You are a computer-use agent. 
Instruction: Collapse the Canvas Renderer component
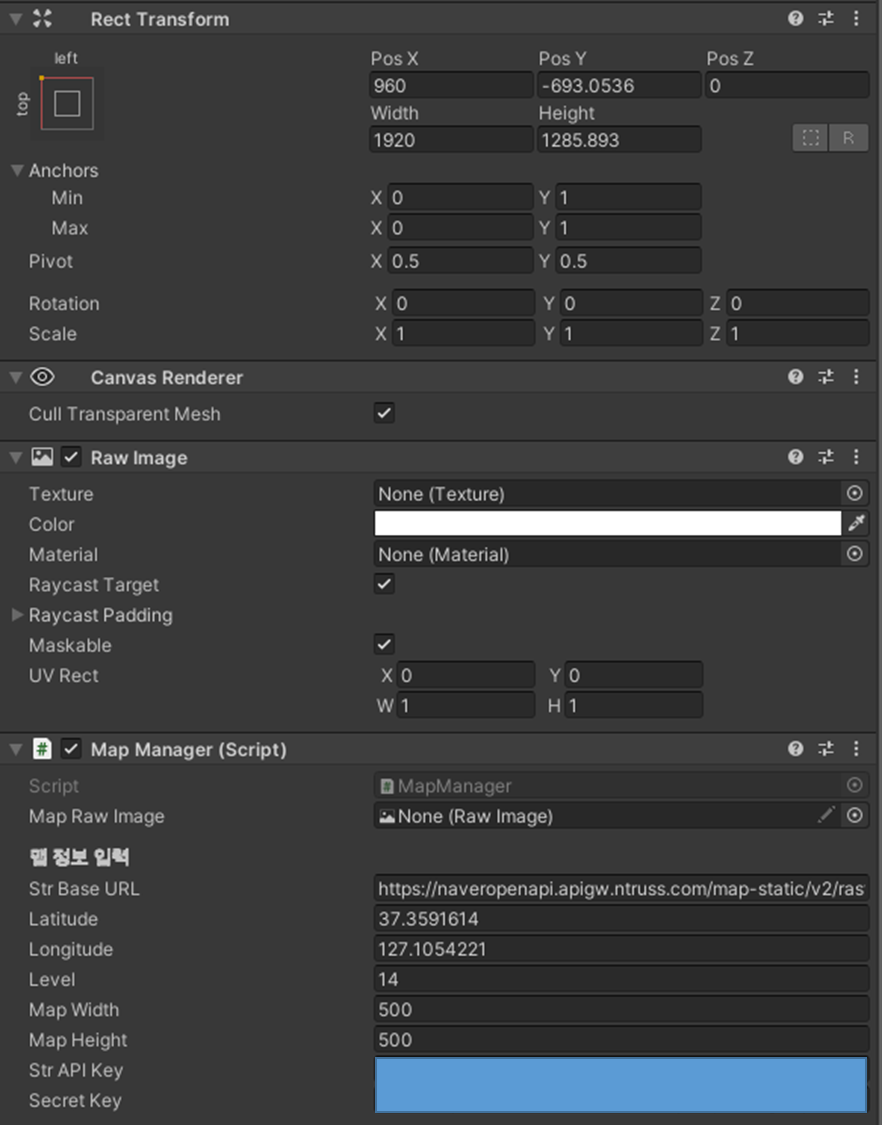pyautogui.click(x=15, y=377)
